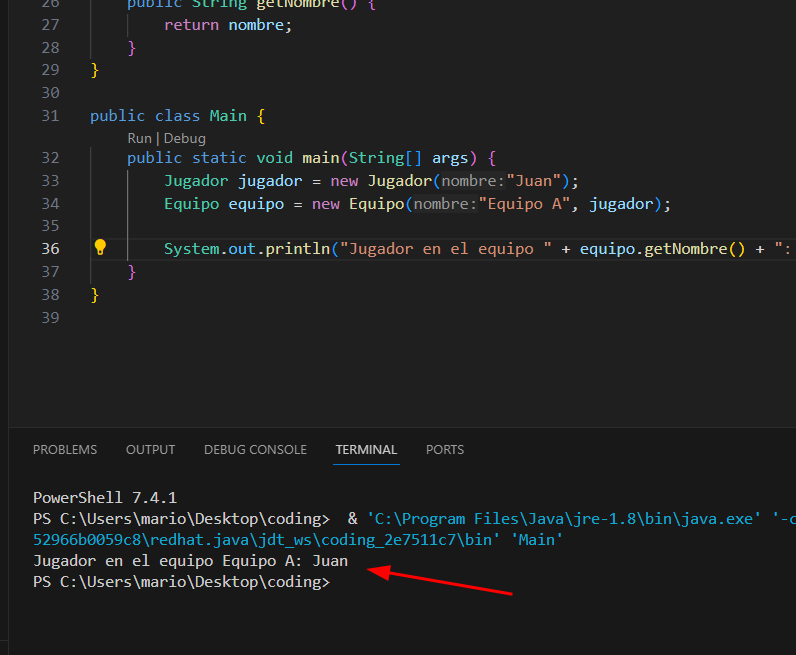Click the 'Main' argument in the terminal command
796x655 pixels.
click(537, 540)
